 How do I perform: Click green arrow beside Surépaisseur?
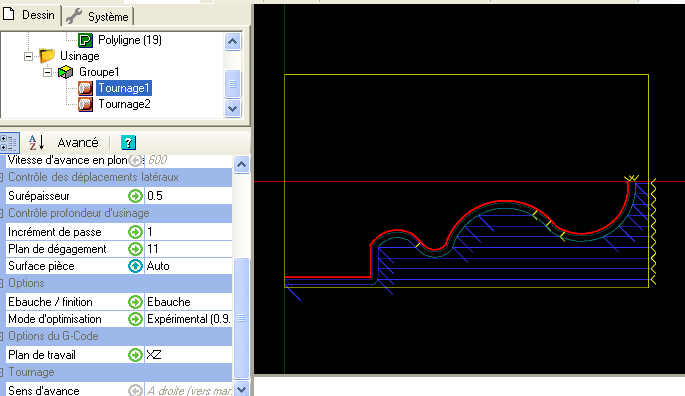[135, 196]
